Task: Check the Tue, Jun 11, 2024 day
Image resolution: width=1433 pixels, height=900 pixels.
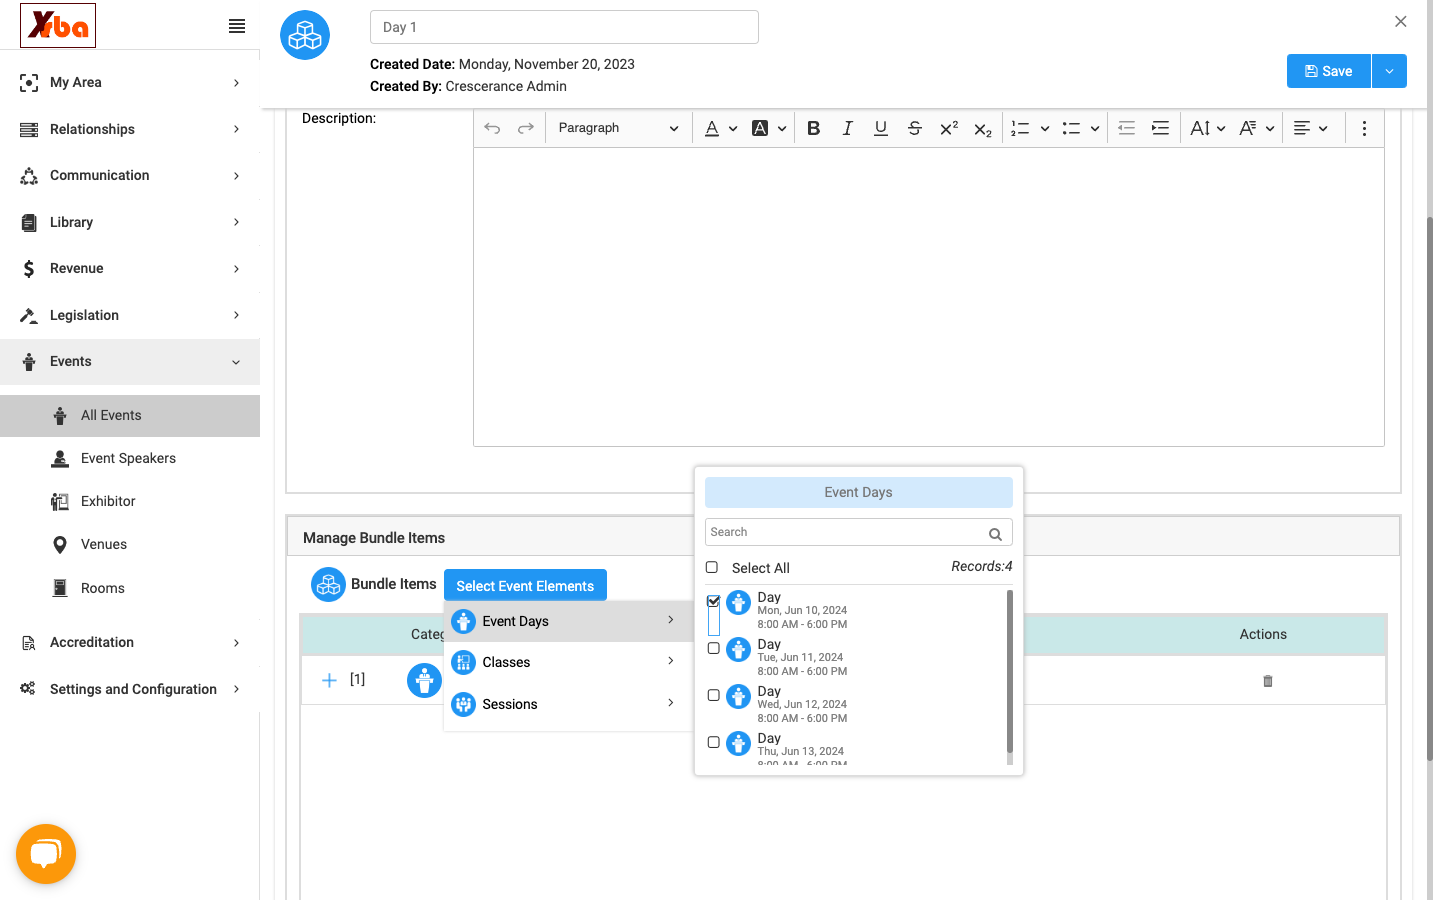Action: tap(713, 648)
